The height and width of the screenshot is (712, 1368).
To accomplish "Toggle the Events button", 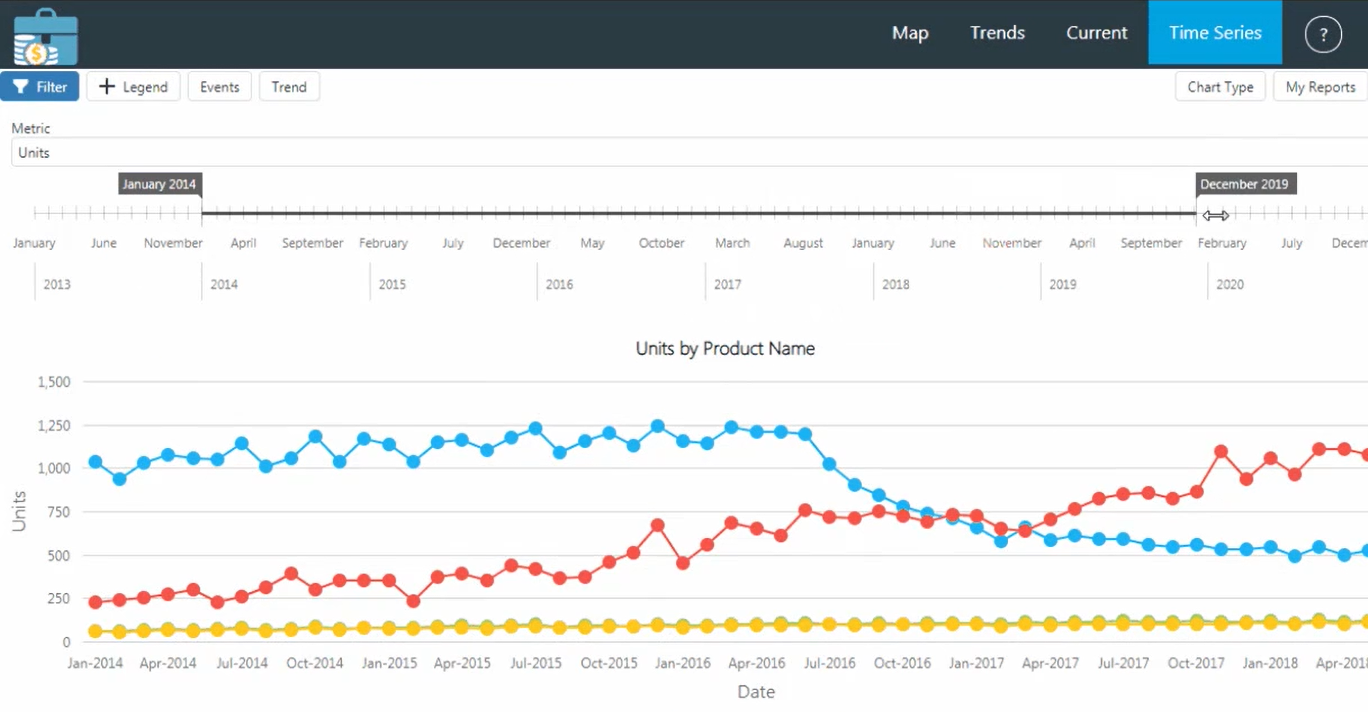I will [x=219, y=87].
